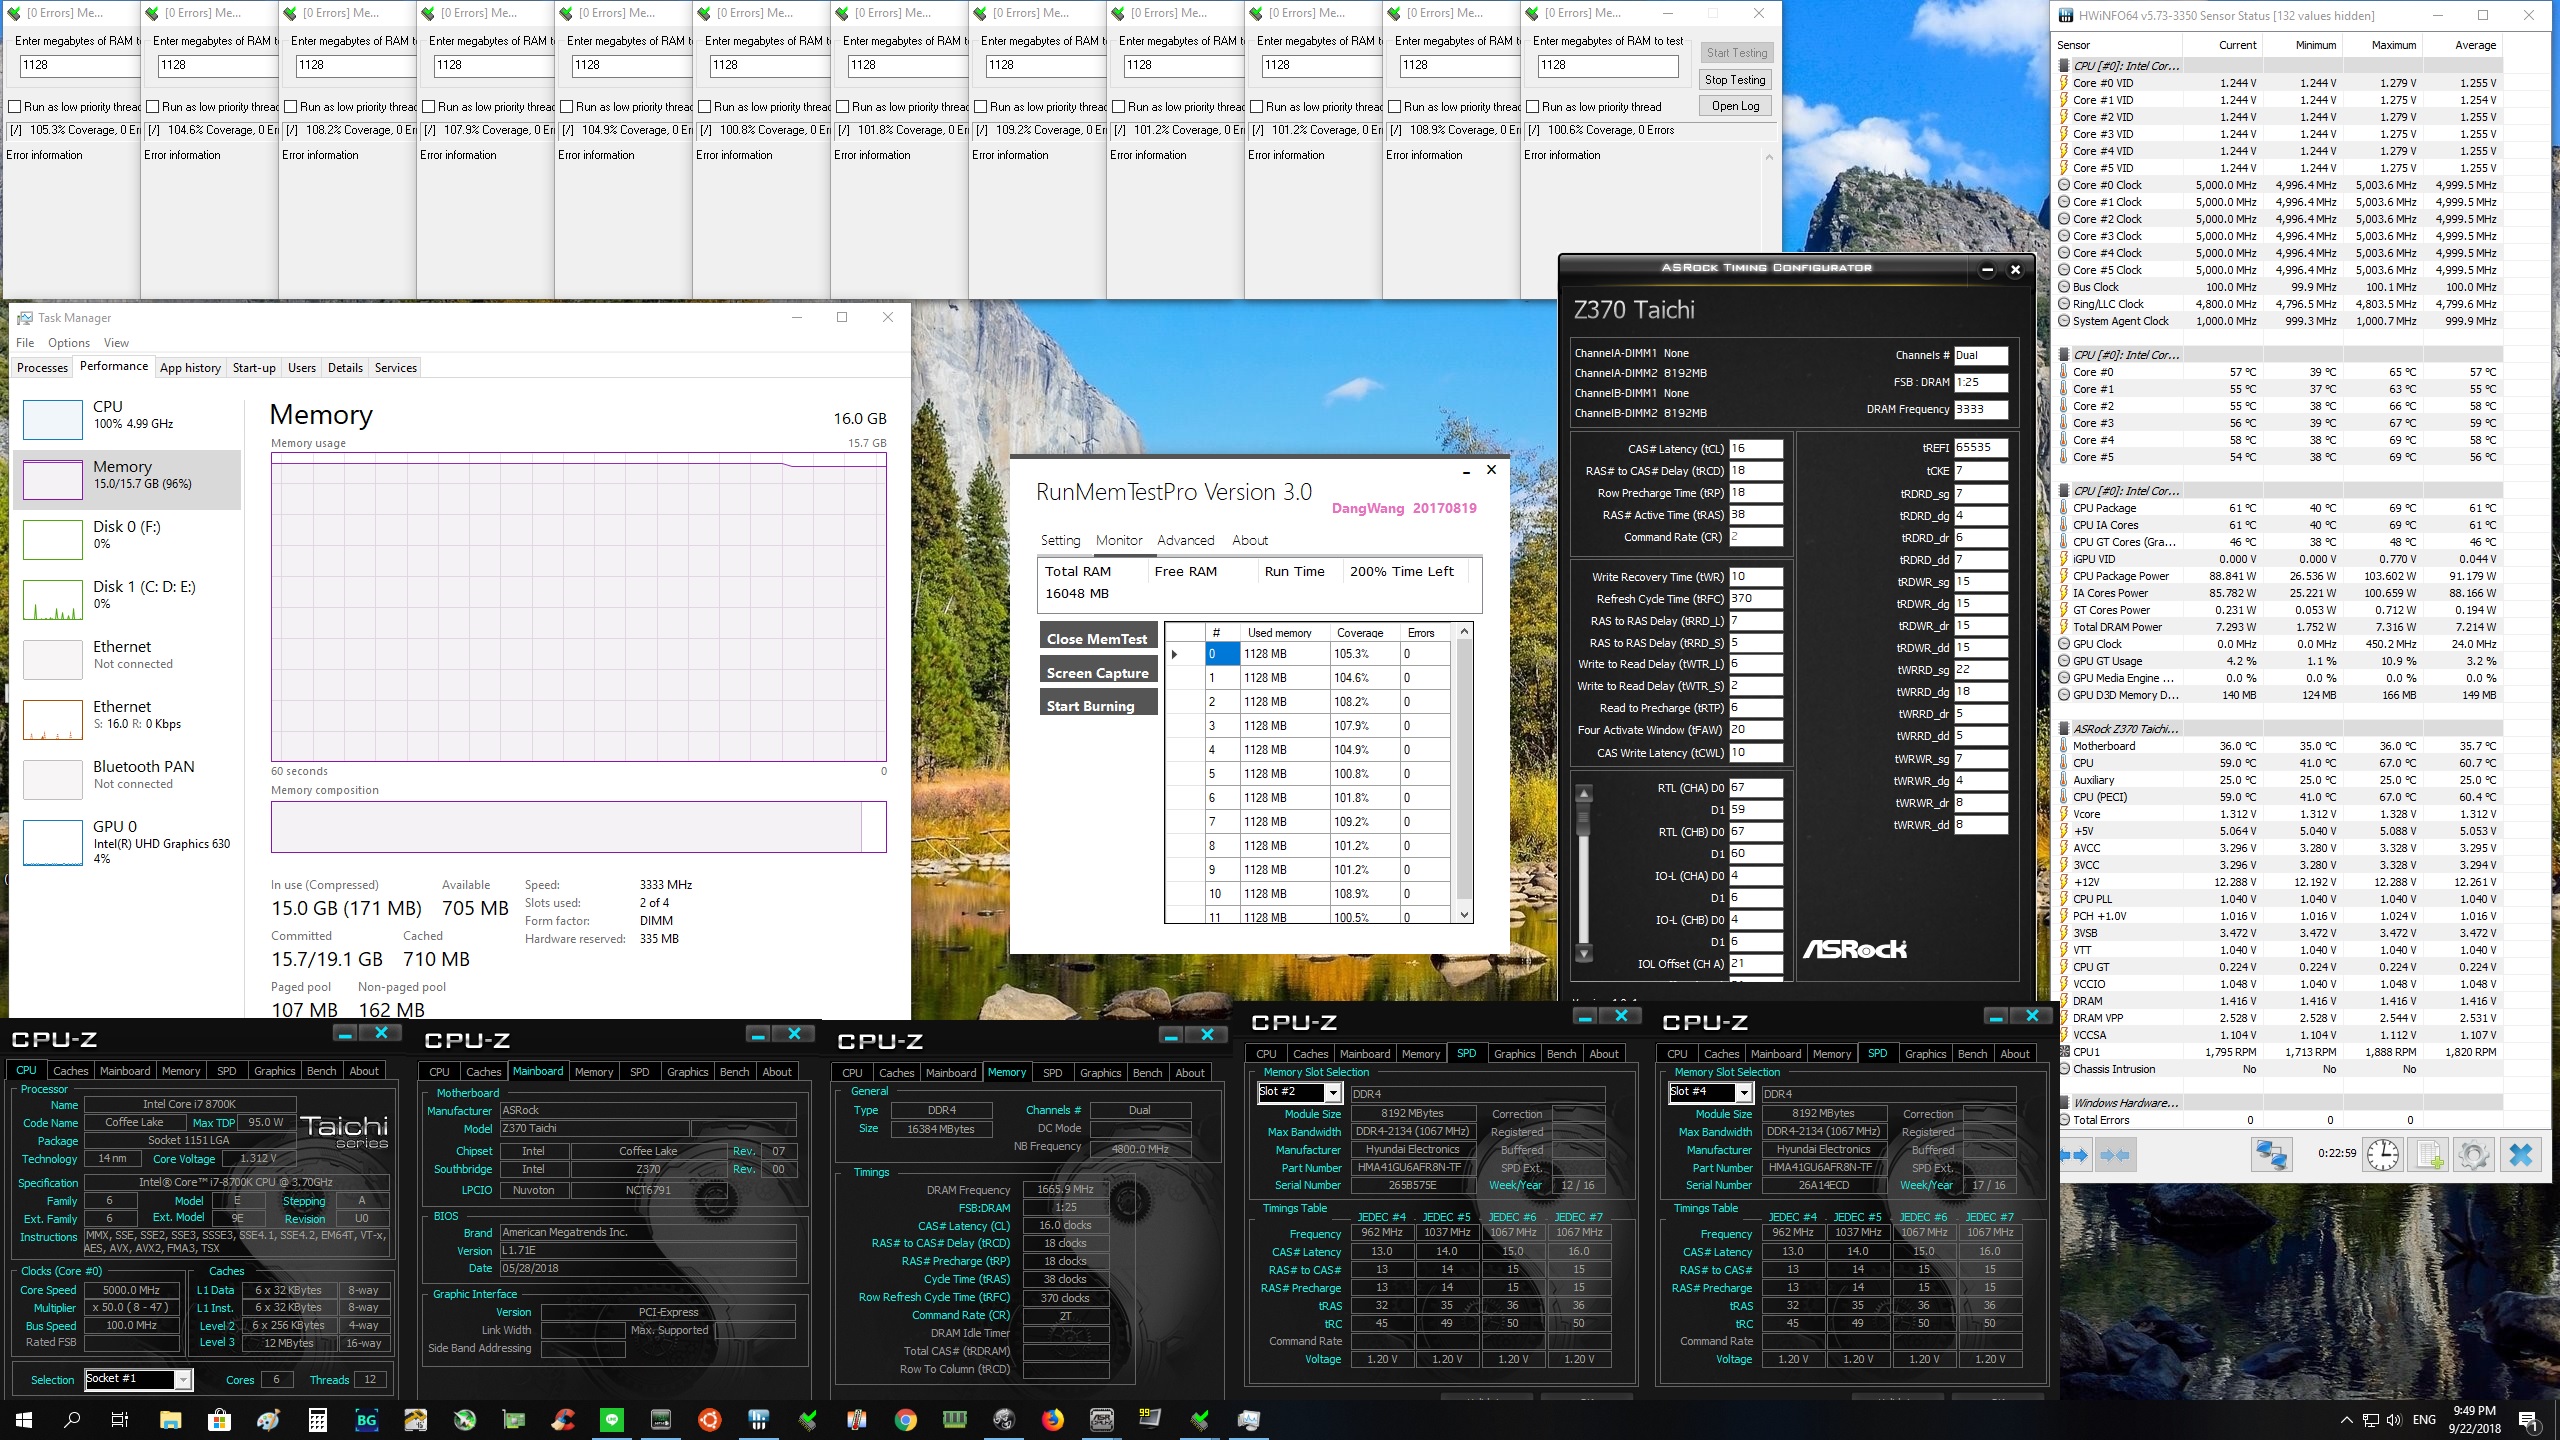This screenshot has height=1440, width=2560.
Task: Open CPU-Z Slot #2 memory slot dropdown
Action: (1333, 1092)
